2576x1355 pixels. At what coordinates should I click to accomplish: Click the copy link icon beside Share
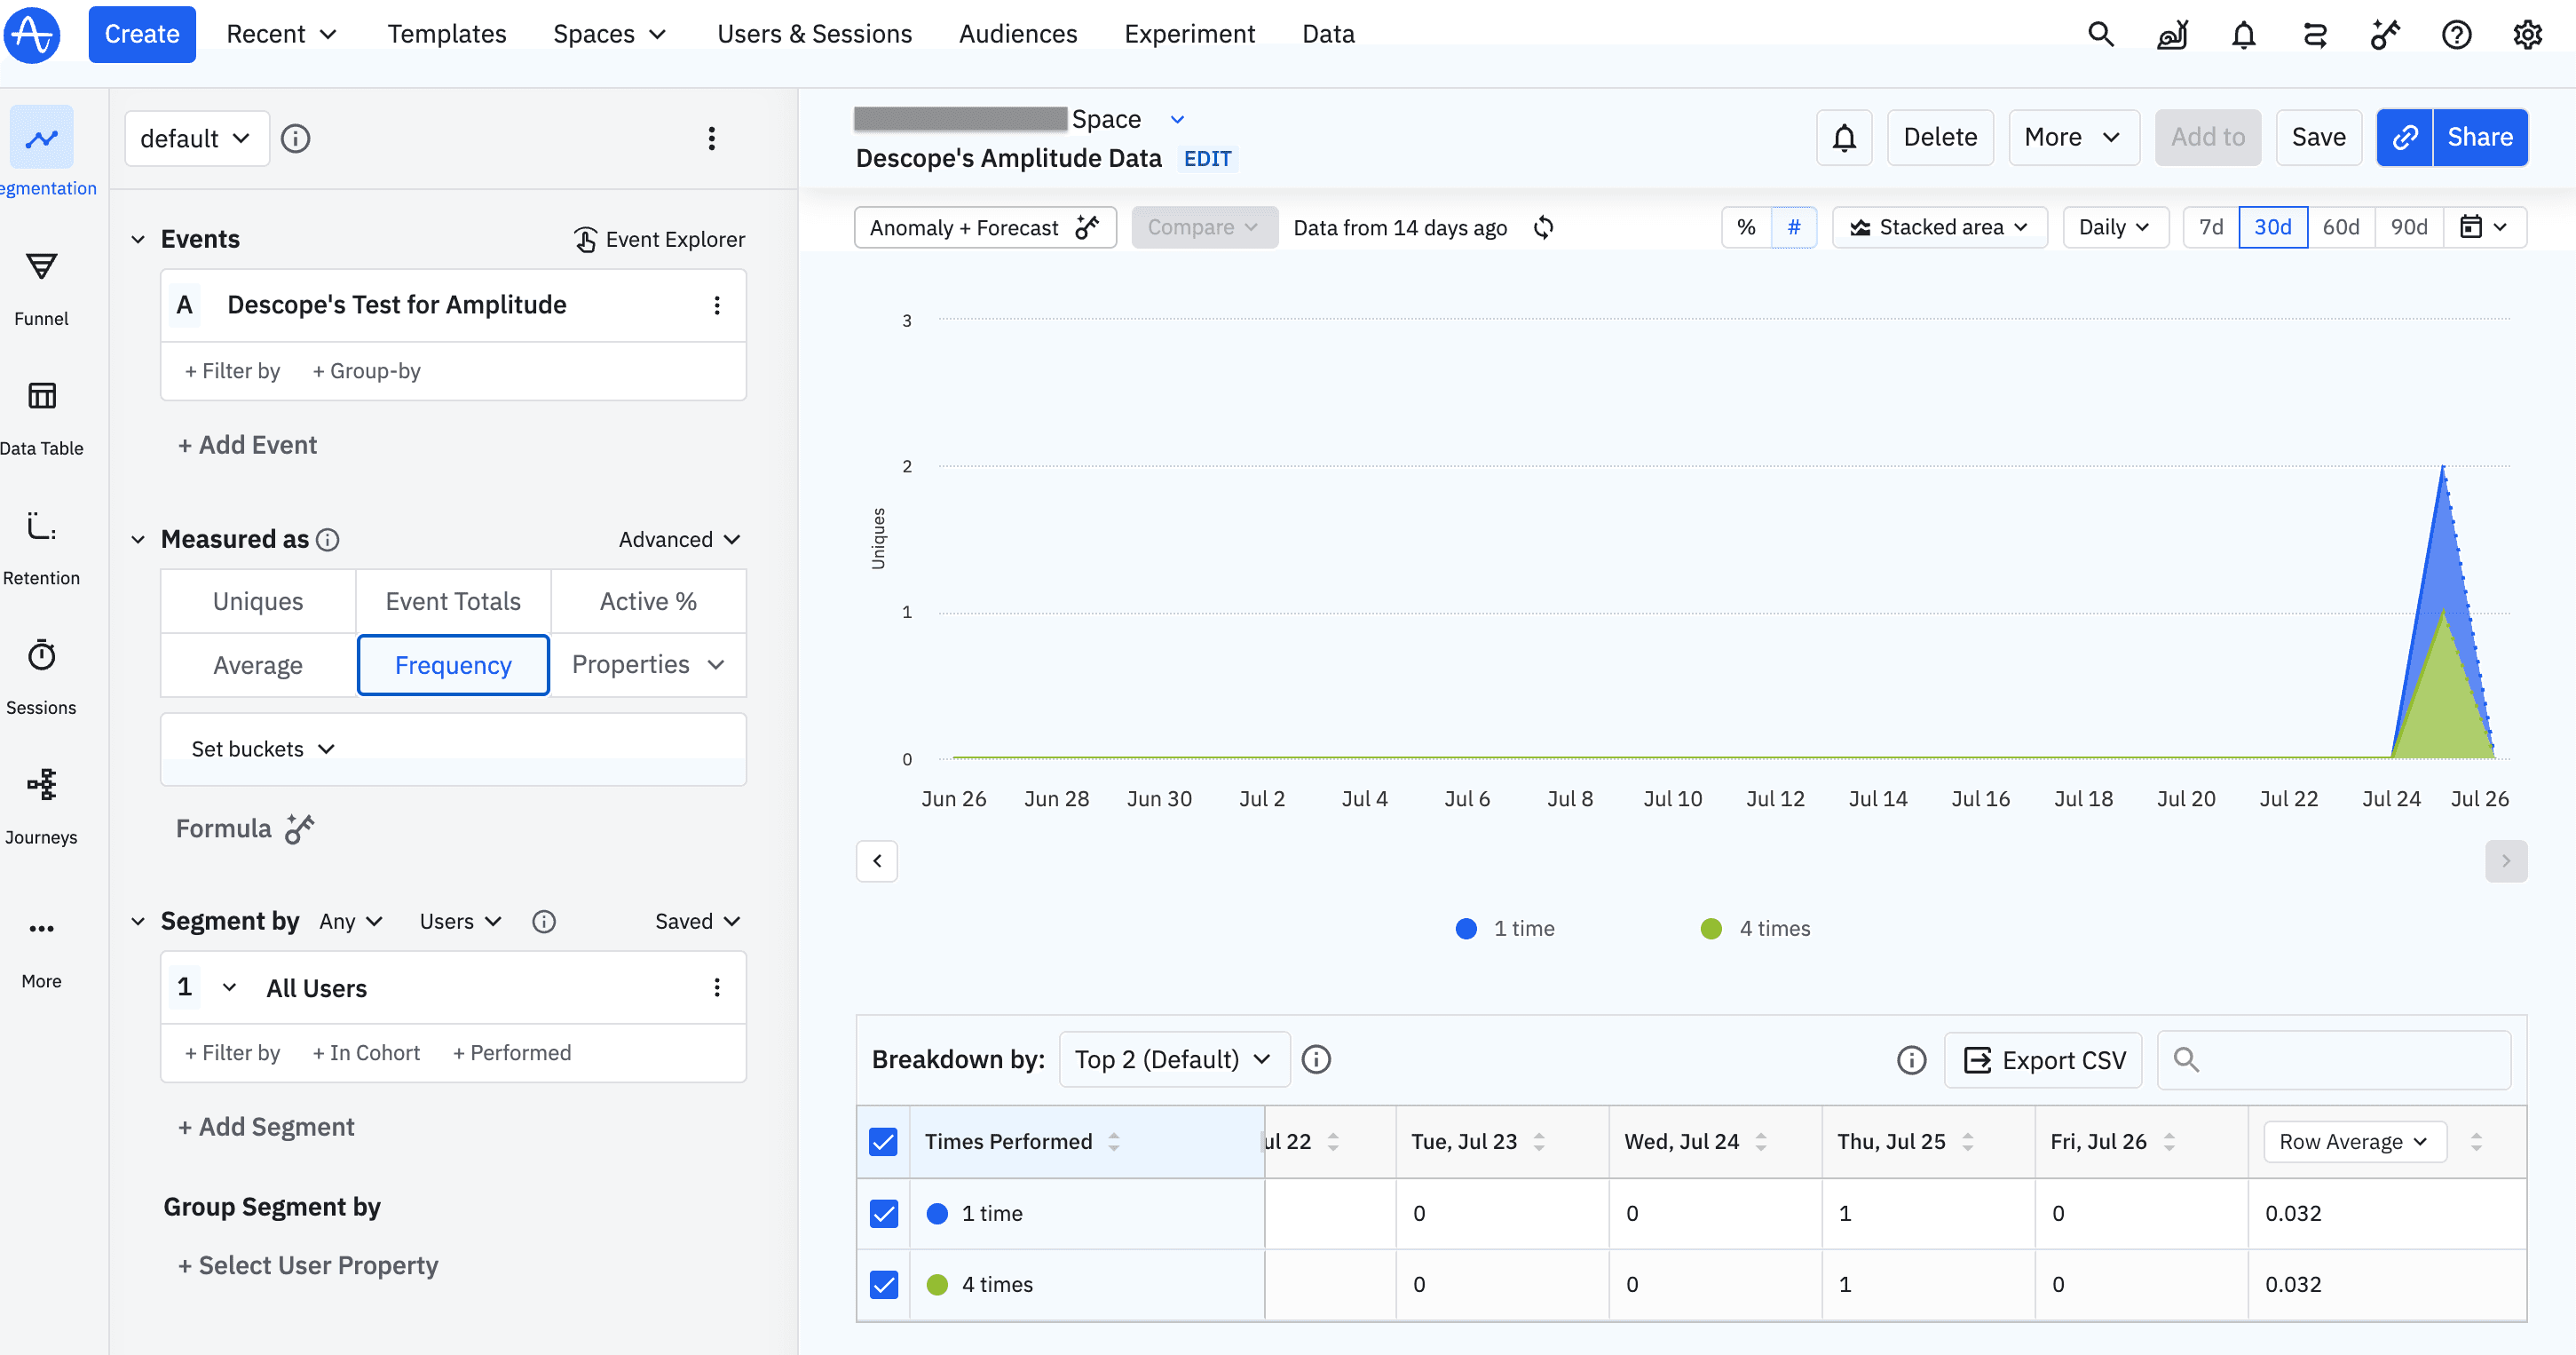pos(2404,138)
